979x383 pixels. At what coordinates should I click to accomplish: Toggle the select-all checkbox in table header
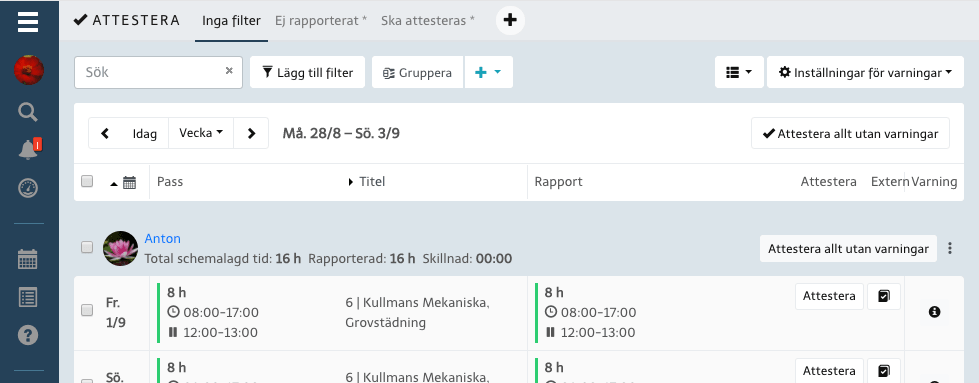pyautogui.click(x=87, y=182)
